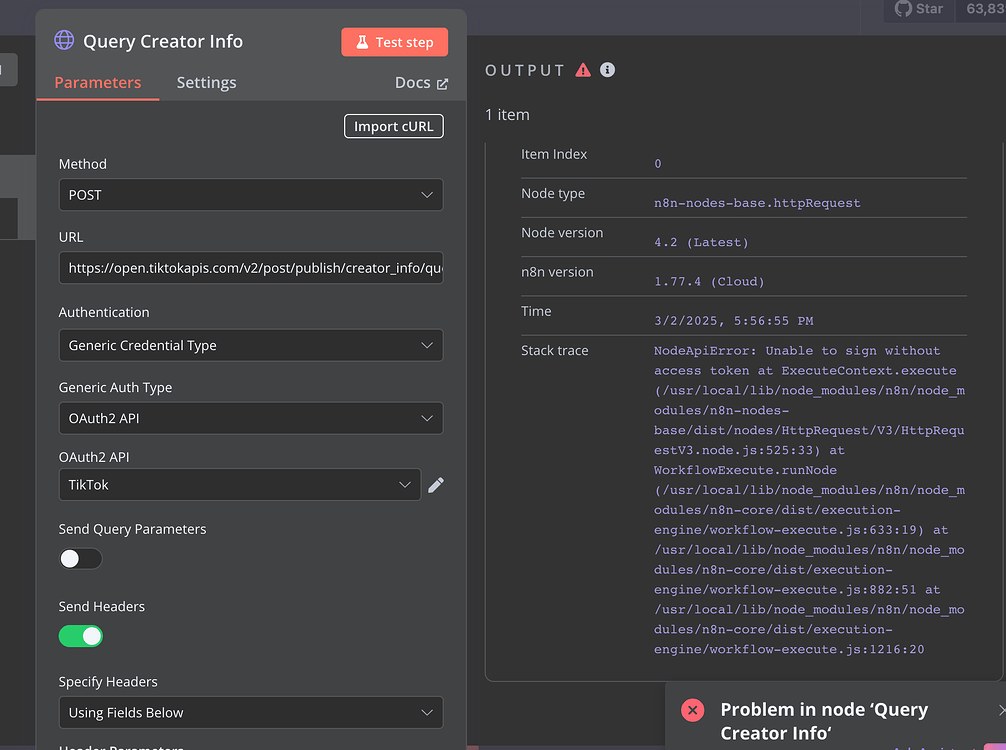Open the Method dropdown showing POST
This screenshot has width=1006, height=750.
(x=250, y=195)
